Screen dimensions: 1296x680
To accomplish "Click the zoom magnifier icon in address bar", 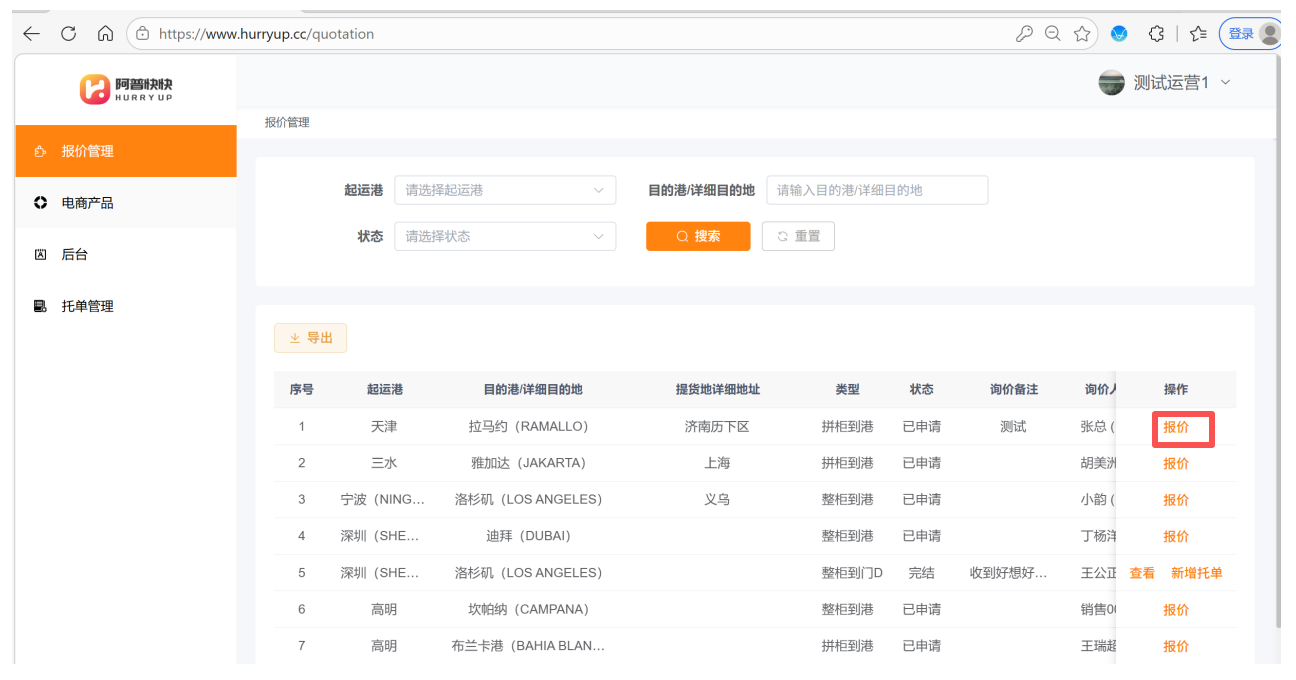I will click(1053, 34).
